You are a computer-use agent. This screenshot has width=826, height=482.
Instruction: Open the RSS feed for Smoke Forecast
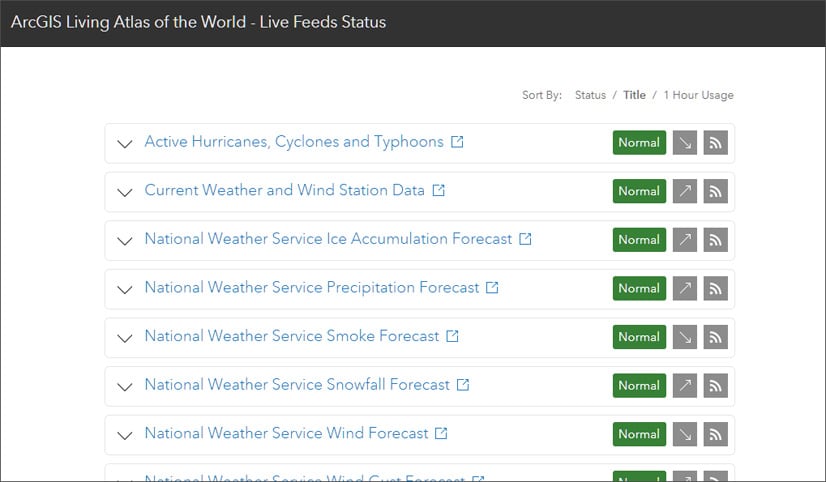click(715, 337)
